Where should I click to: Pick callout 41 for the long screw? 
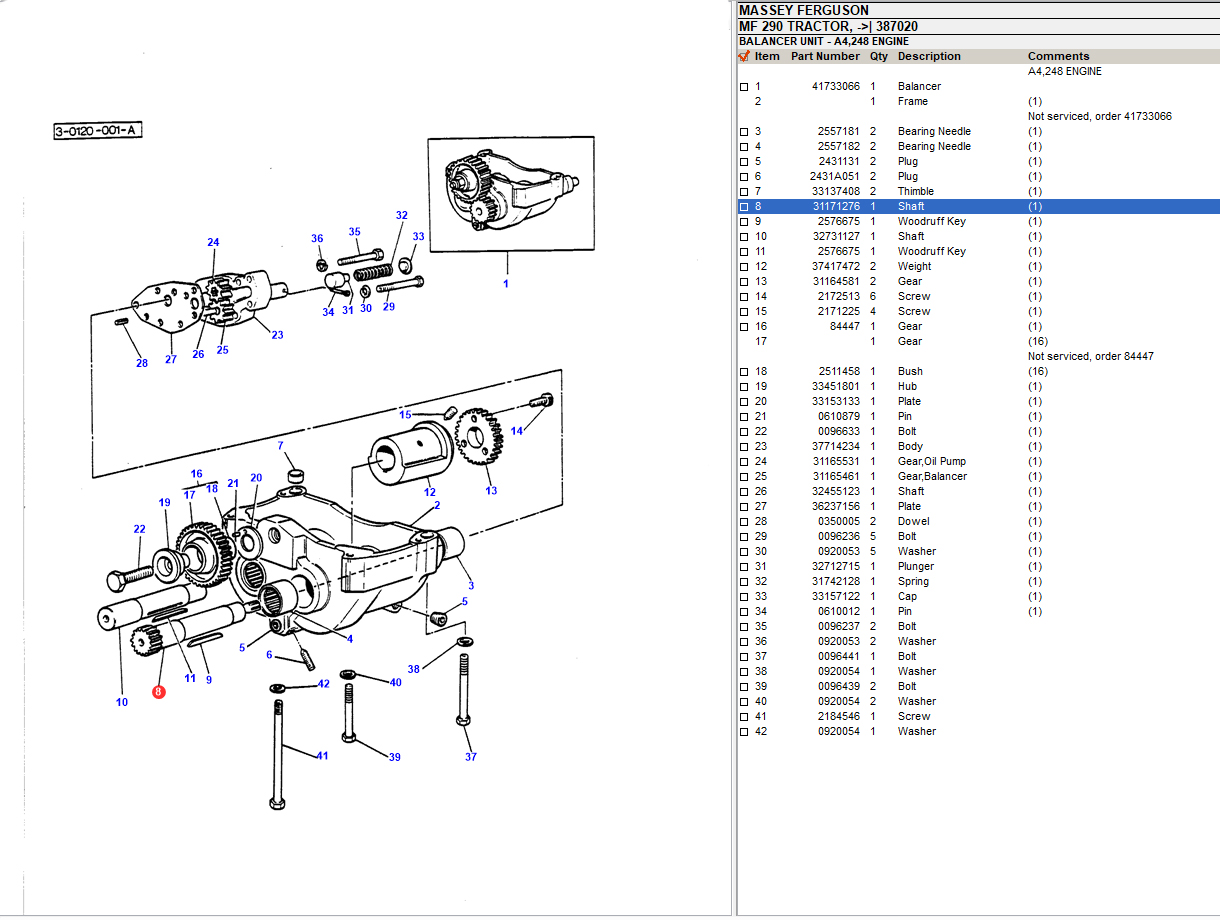tap(322, 756)
